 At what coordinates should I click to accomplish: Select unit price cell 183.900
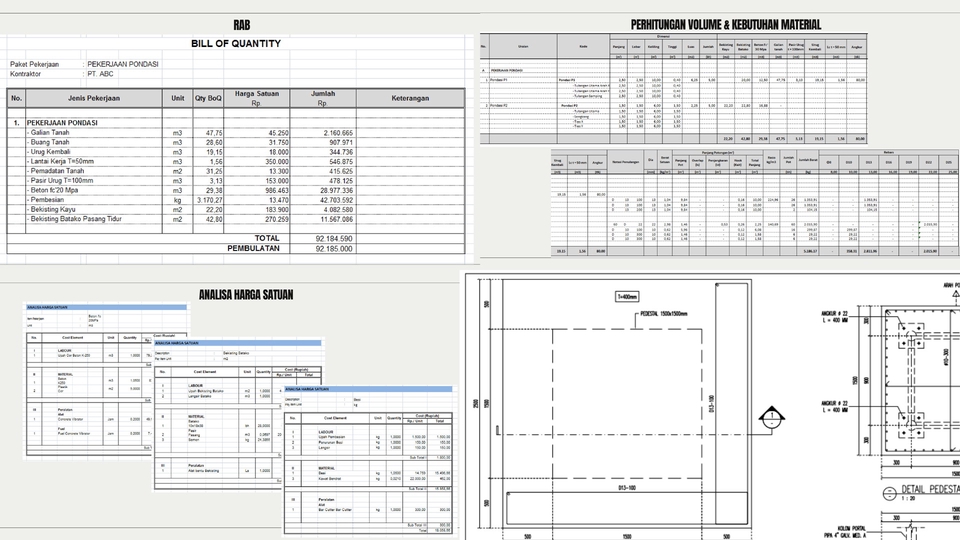tap(277, 210)
